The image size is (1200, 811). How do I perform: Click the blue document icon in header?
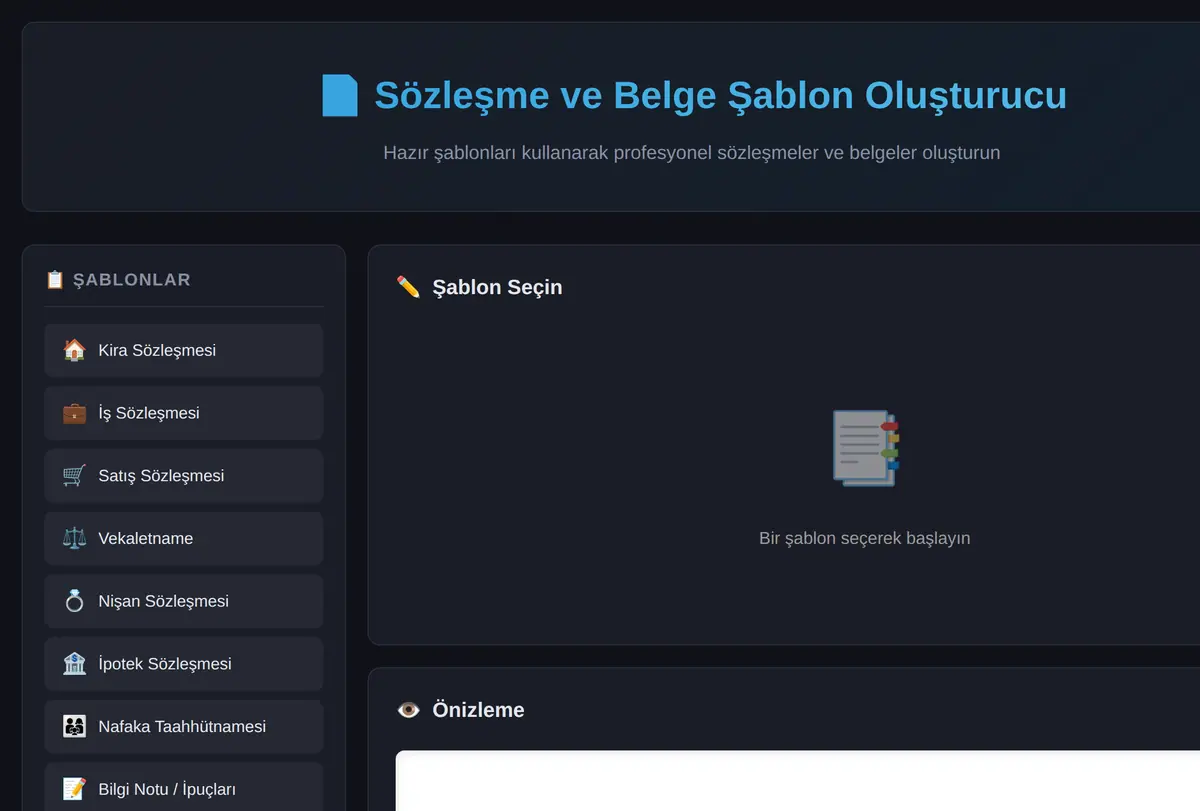point(340,96)
